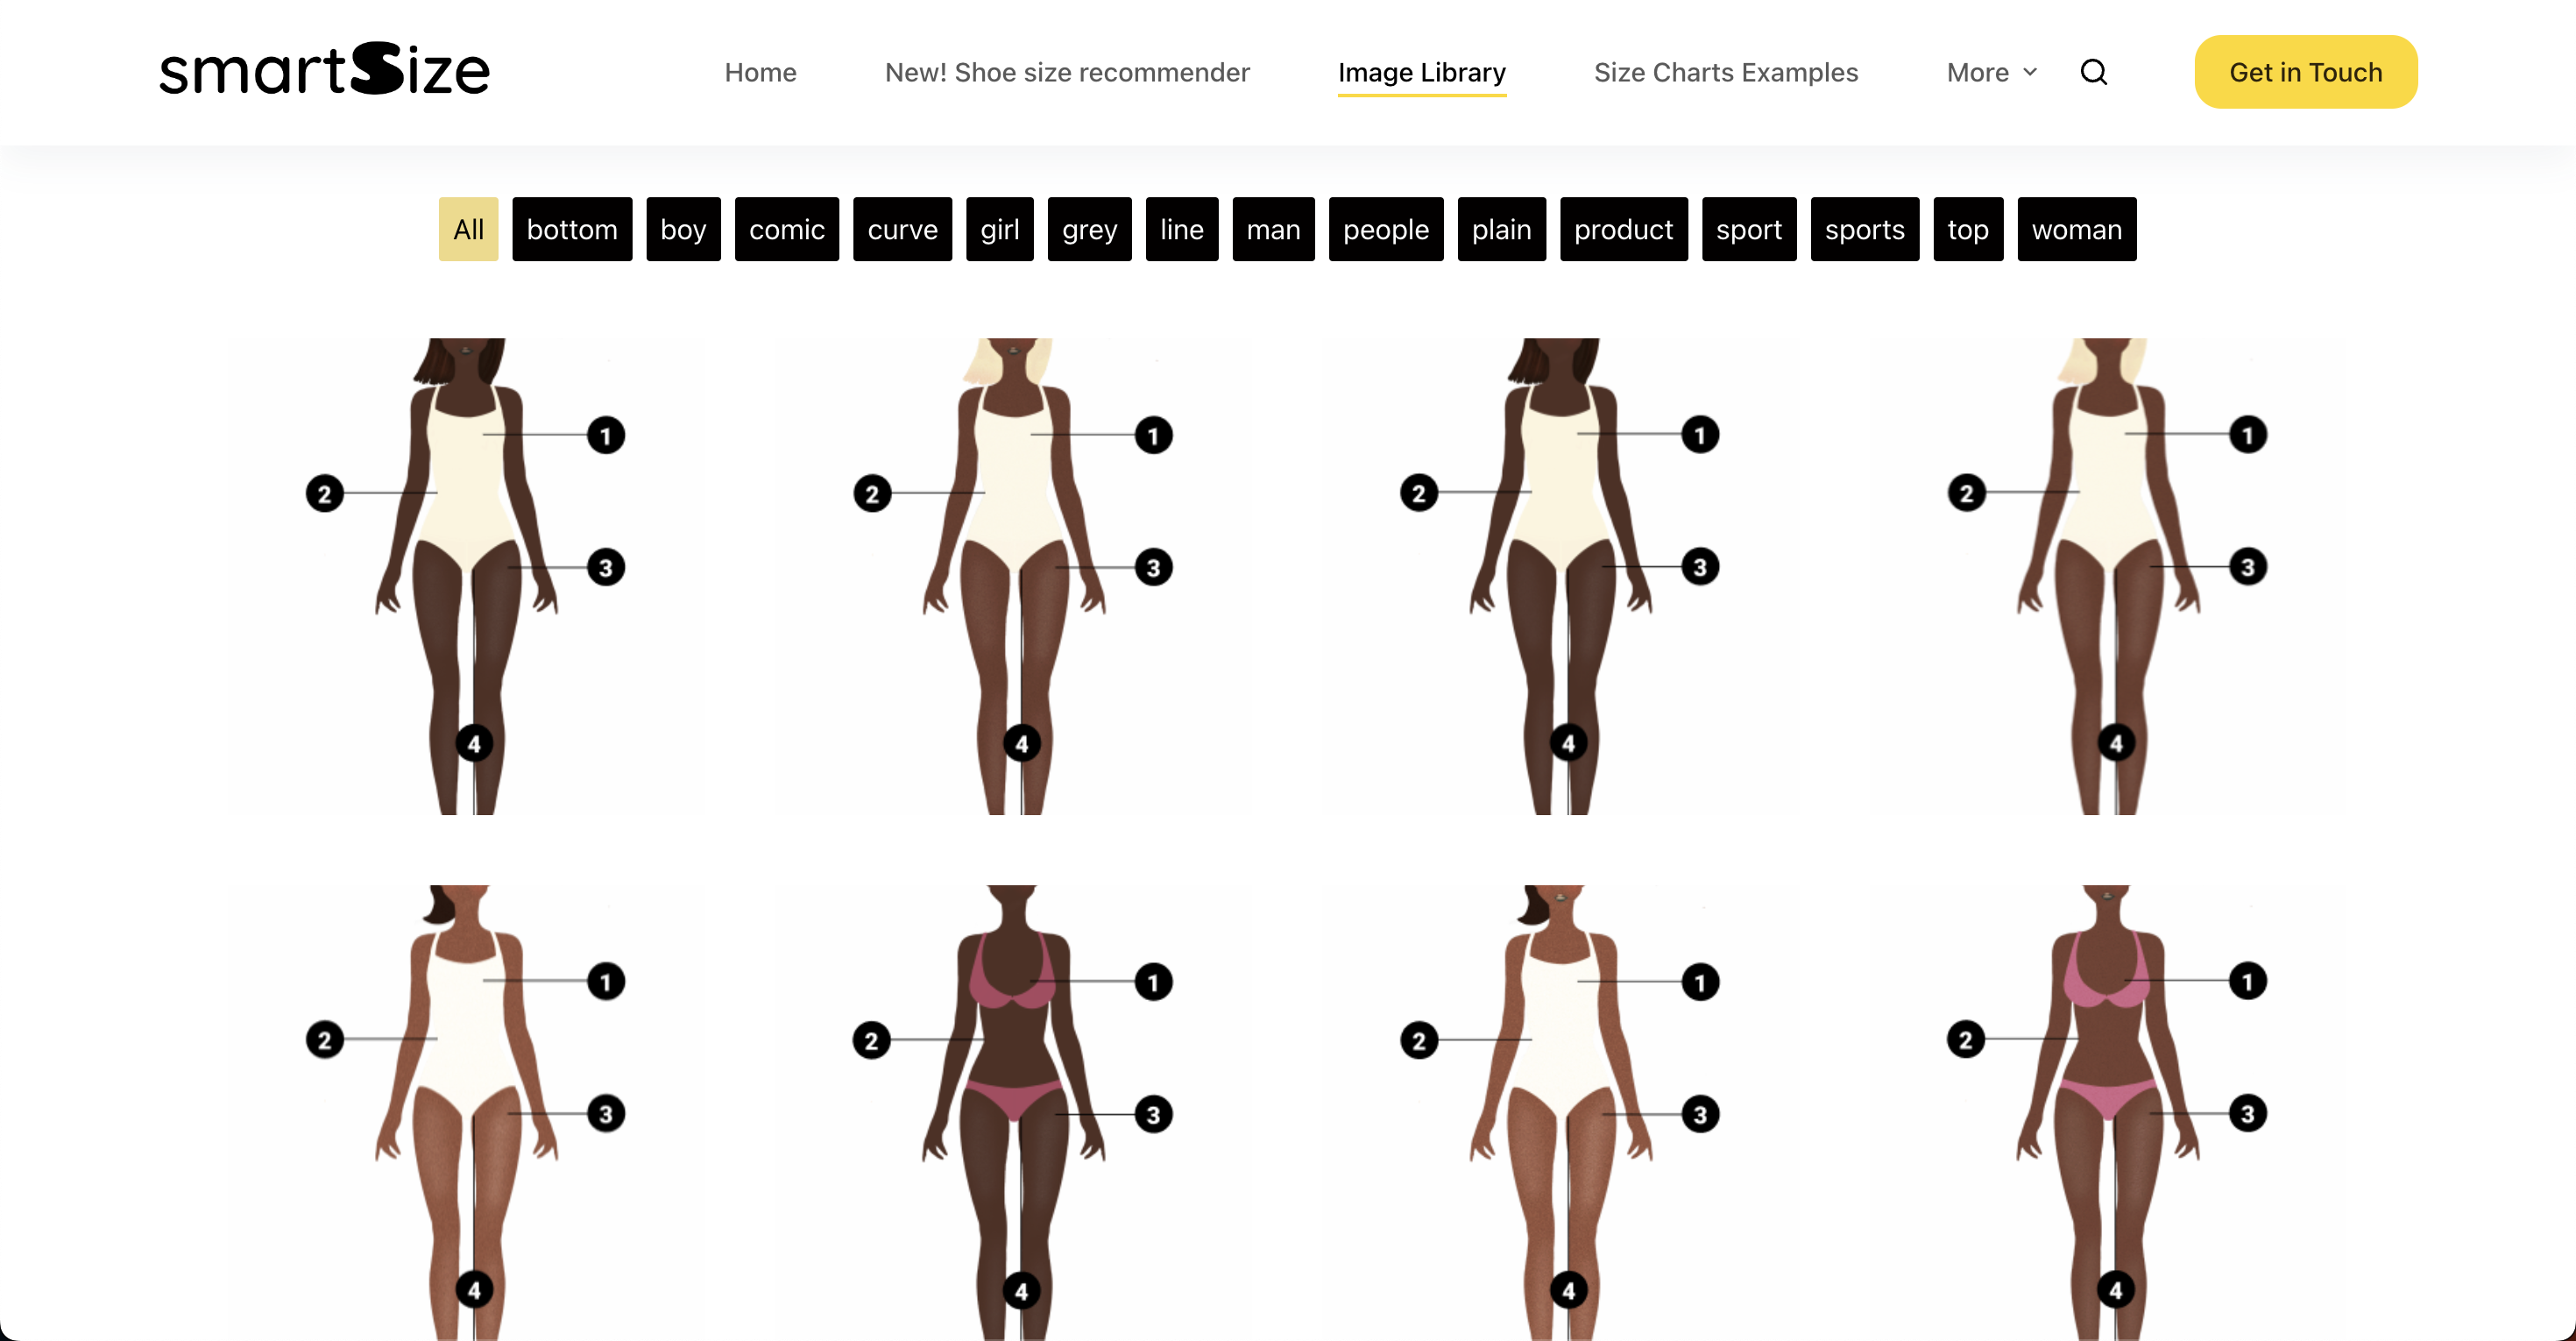Go to Size Charts Examples

(x=1726, y=72)
